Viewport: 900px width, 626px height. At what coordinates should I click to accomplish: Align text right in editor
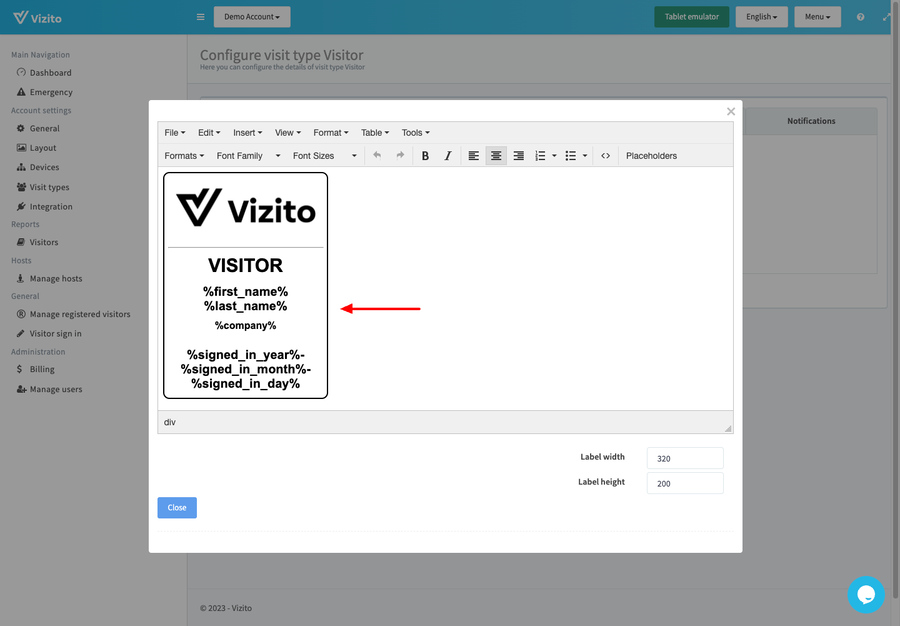(x=518, y=156)
